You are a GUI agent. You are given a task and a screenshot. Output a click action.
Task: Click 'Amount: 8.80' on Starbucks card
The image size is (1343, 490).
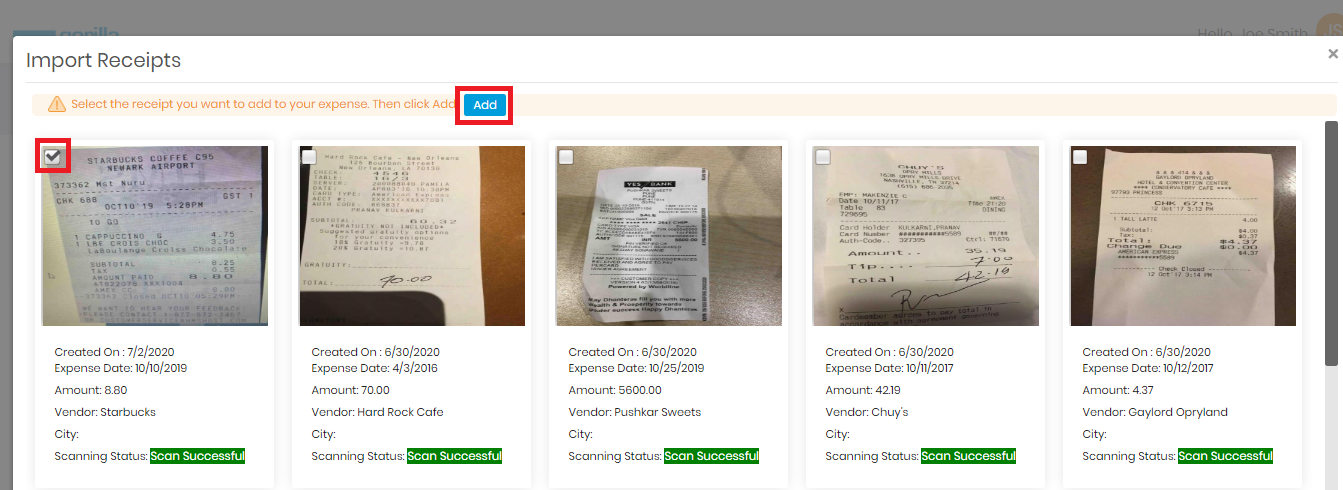click(x=90, y=390)
